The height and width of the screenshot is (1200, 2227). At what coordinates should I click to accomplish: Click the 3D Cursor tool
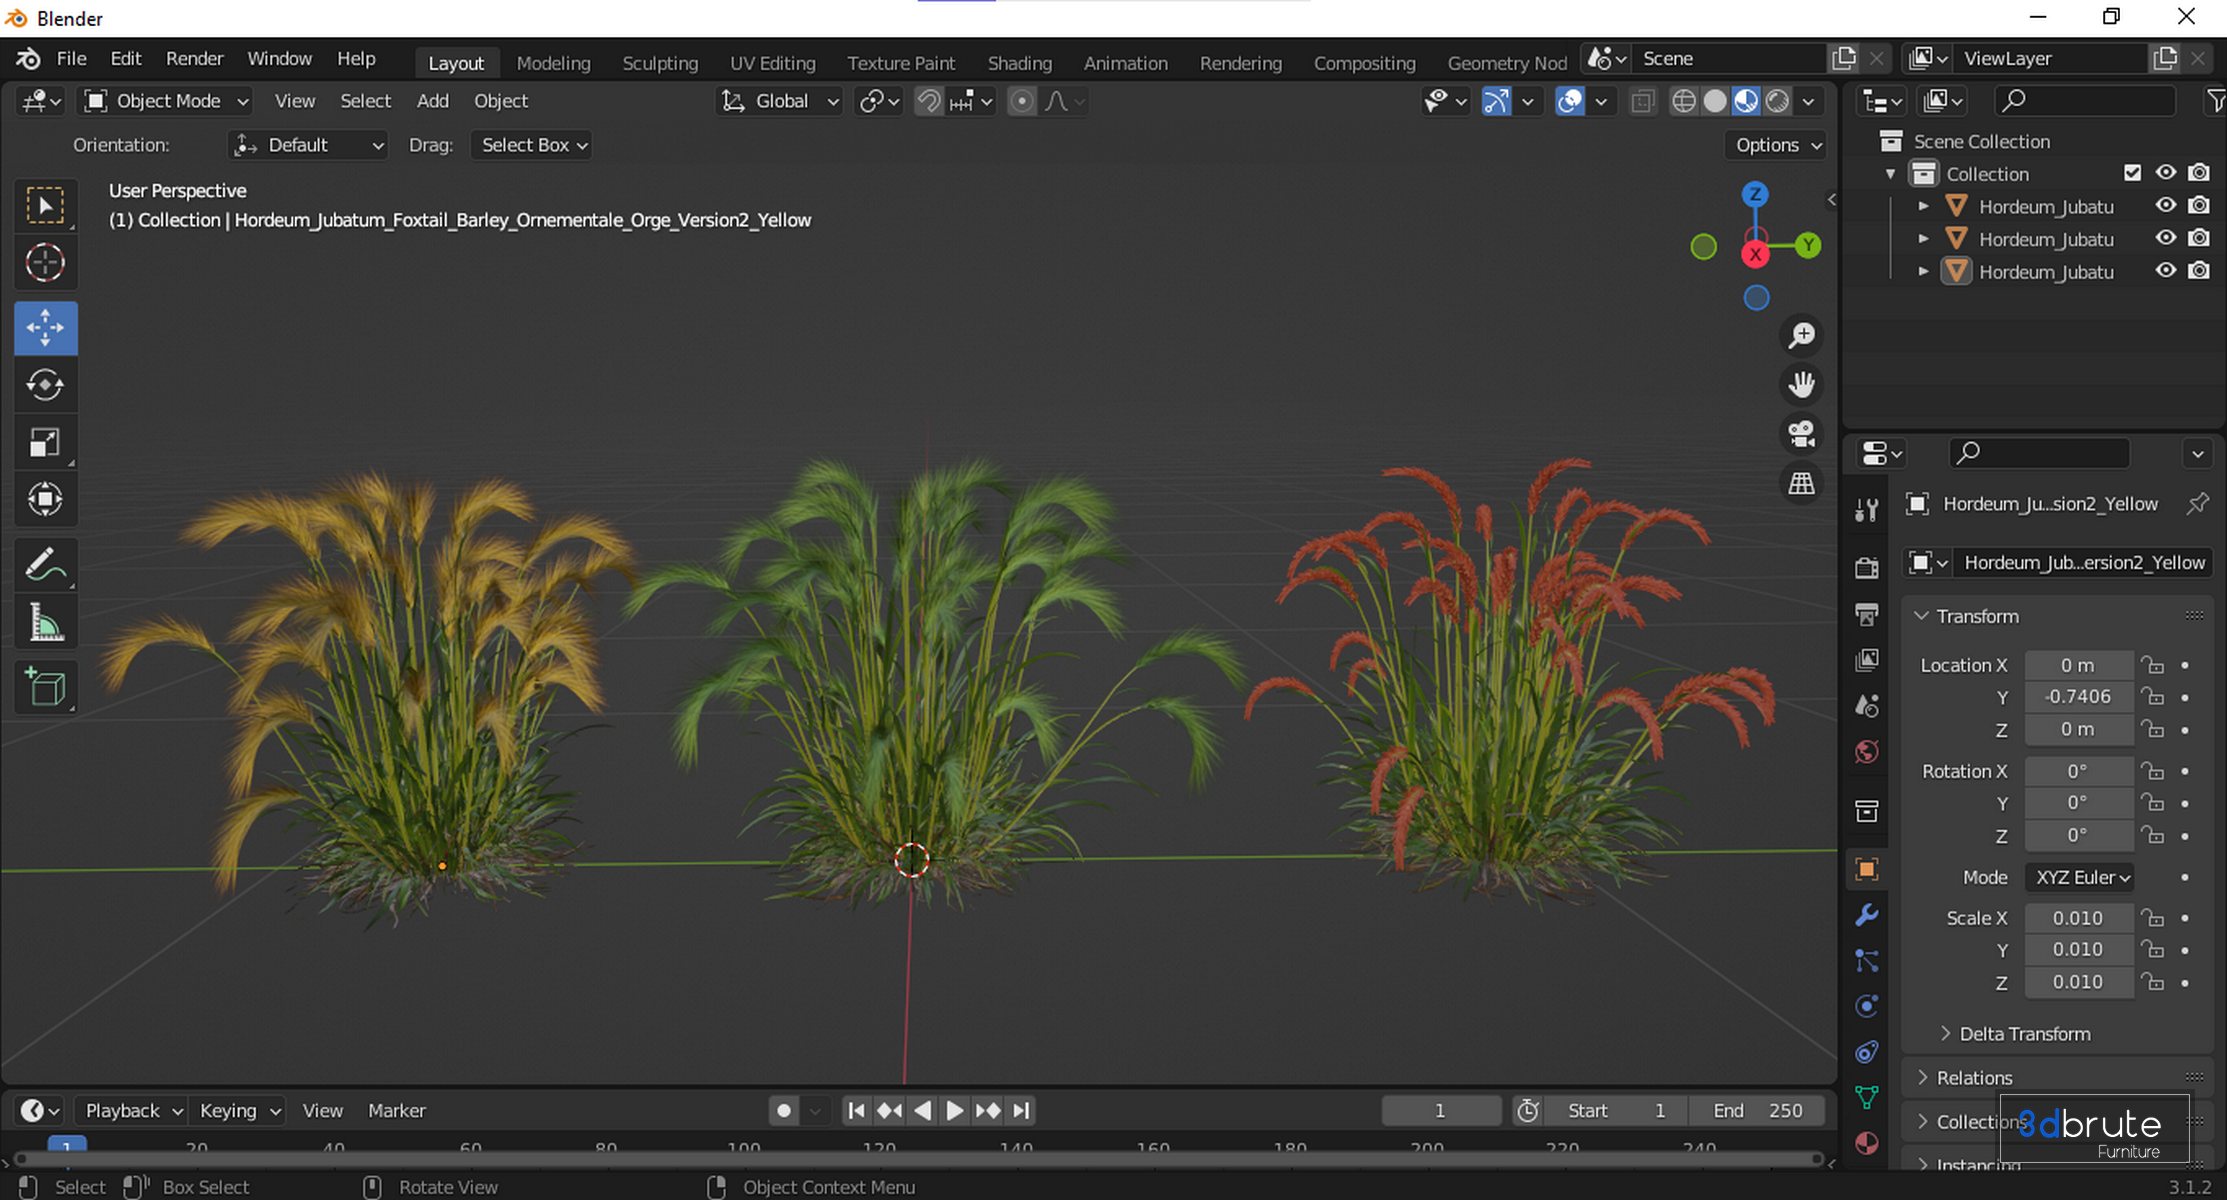[x=45, y=263]
